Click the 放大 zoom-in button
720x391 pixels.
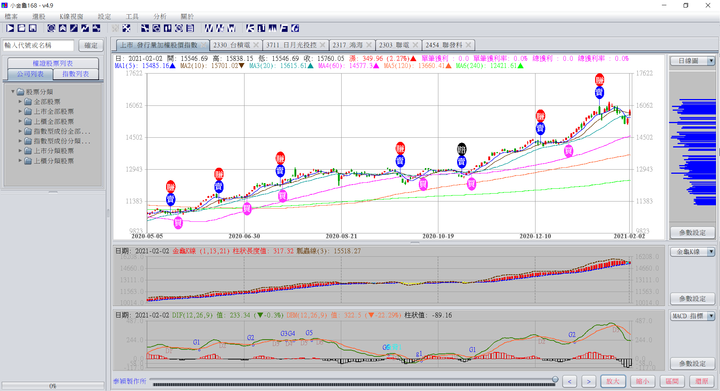coord(613,381)
